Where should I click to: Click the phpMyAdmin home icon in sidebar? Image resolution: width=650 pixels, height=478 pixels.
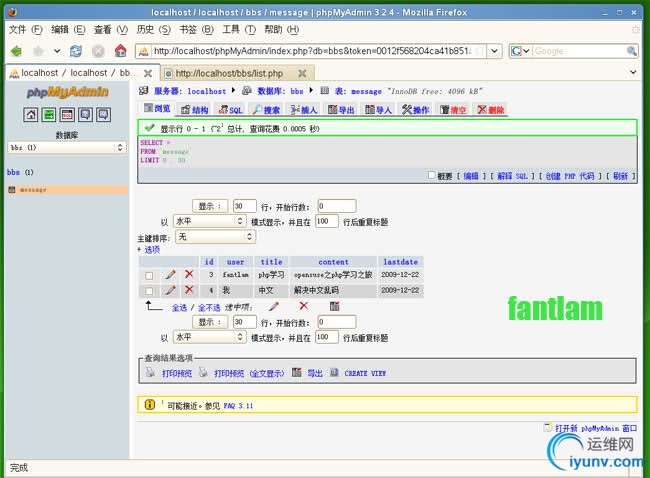click(31, 114)
